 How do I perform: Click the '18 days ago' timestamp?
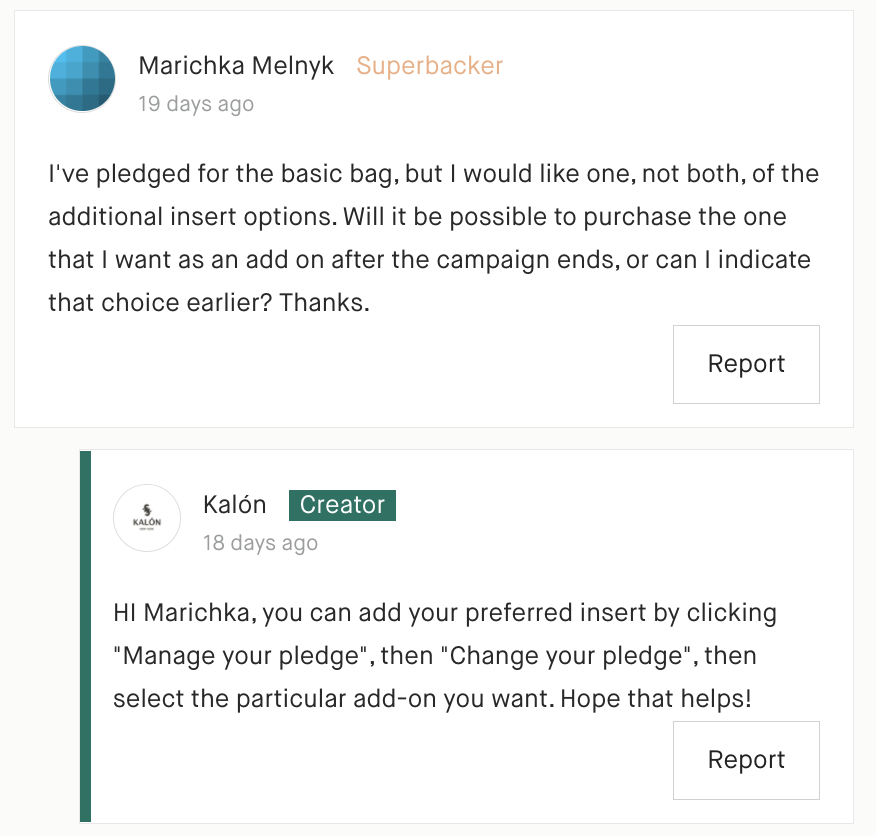pos(260,543)
